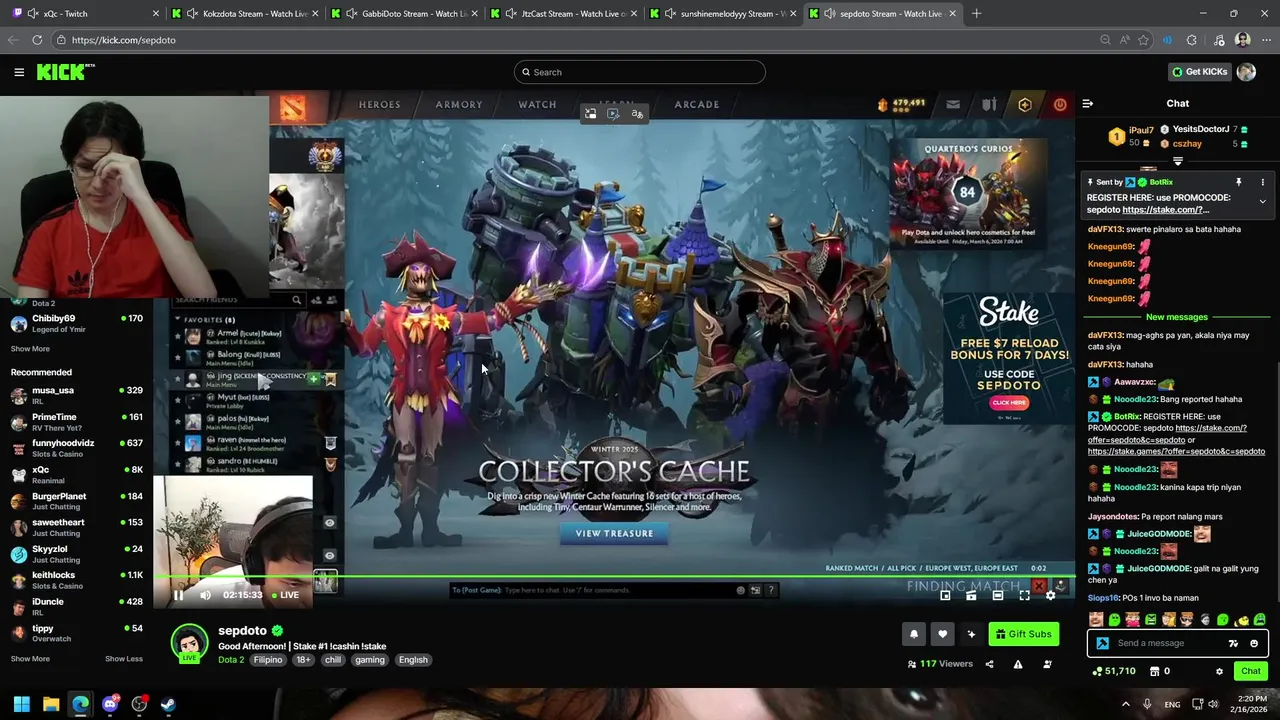1280x720 pixels.
Task: Unpin the pinned chat message
Action: [1238, 182]
